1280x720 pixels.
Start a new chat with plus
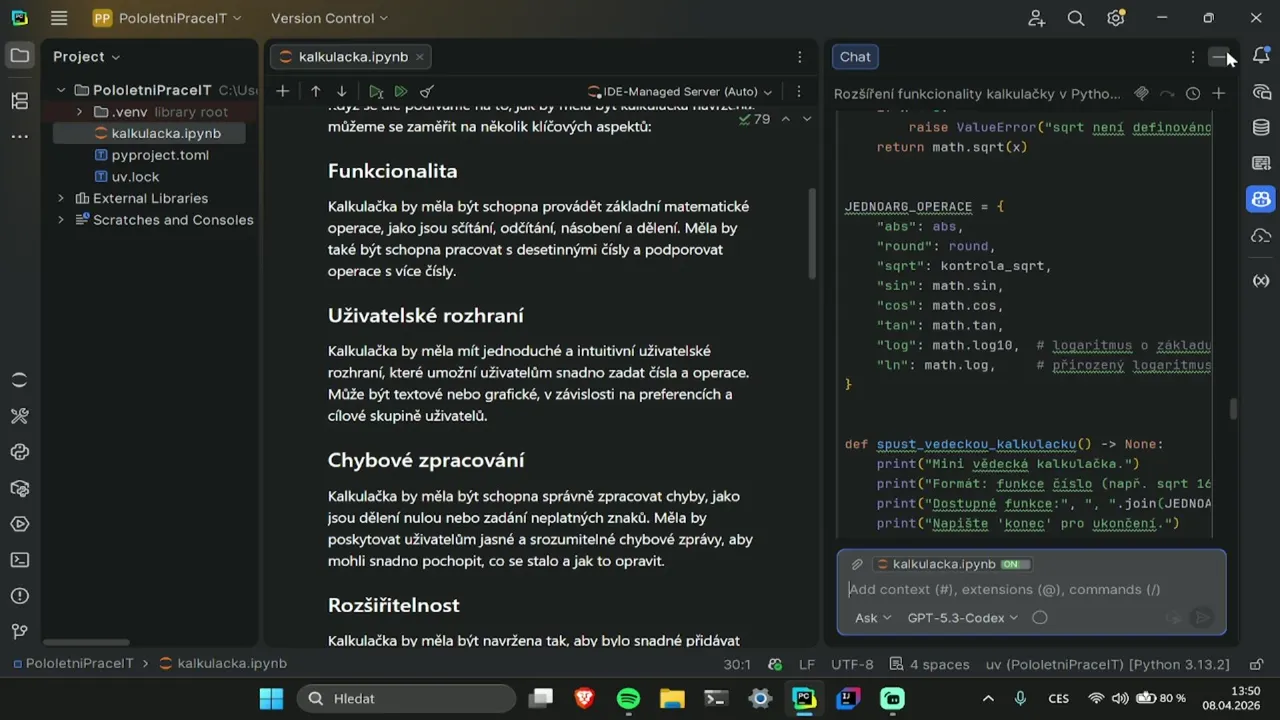(1219, 93)
